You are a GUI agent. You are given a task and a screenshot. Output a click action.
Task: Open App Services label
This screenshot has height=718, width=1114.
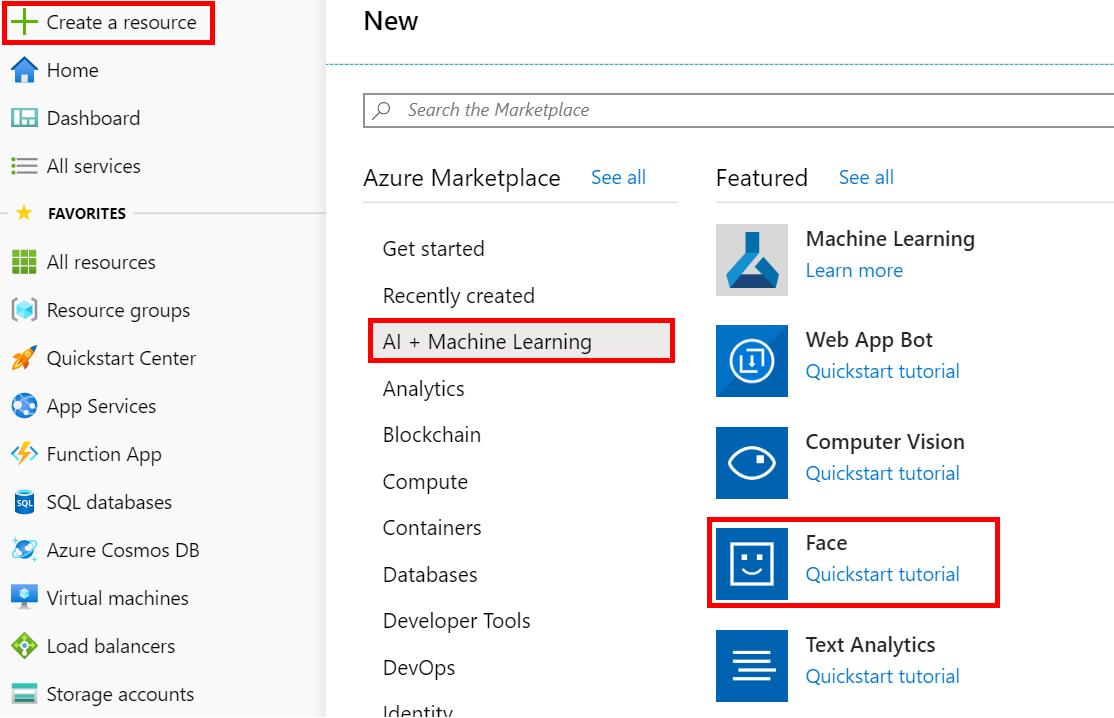(x=102, y=407)
